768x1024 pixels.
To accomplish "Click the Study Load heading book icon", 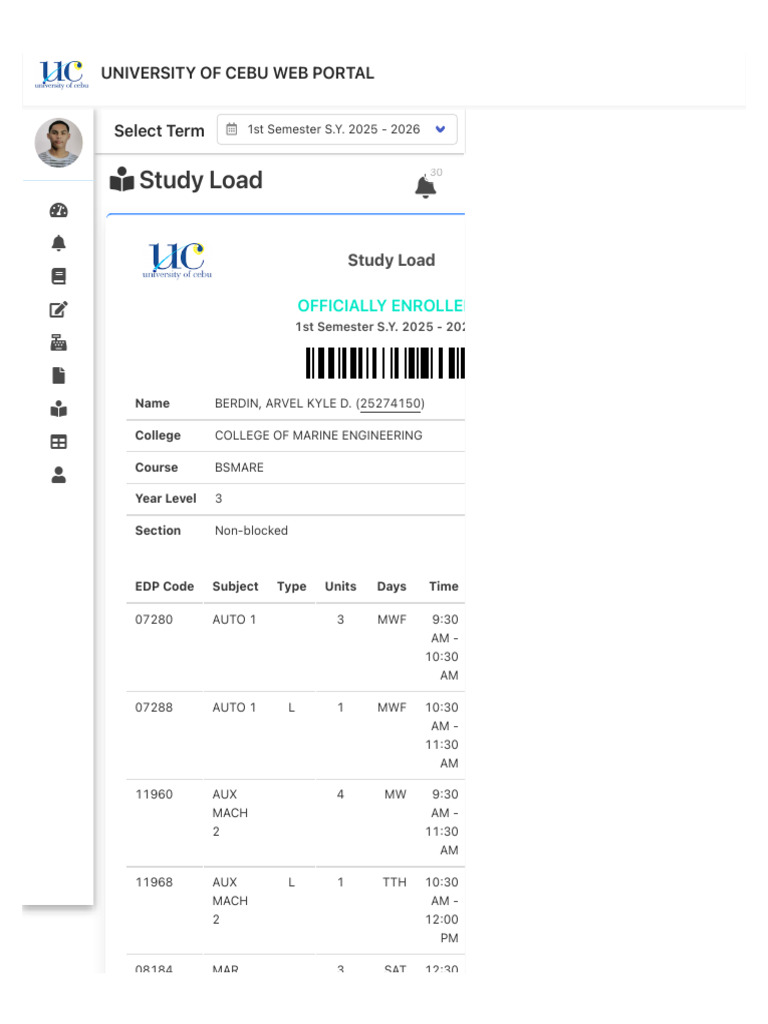I will pyautogui.click(x=121, y=180).
